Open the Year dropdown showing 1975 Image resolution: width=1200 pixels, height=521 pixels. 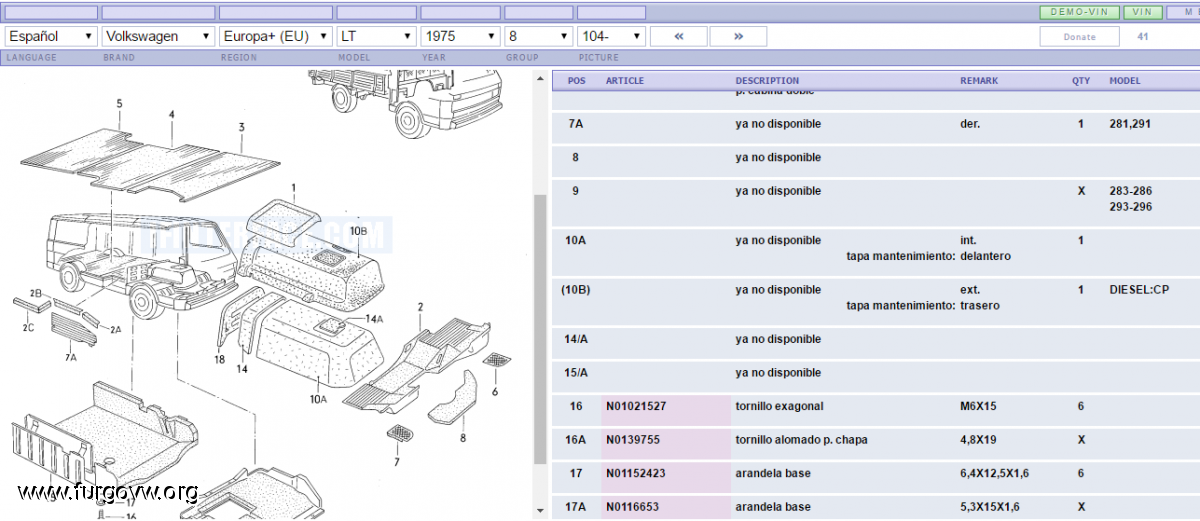click(460, 36)
